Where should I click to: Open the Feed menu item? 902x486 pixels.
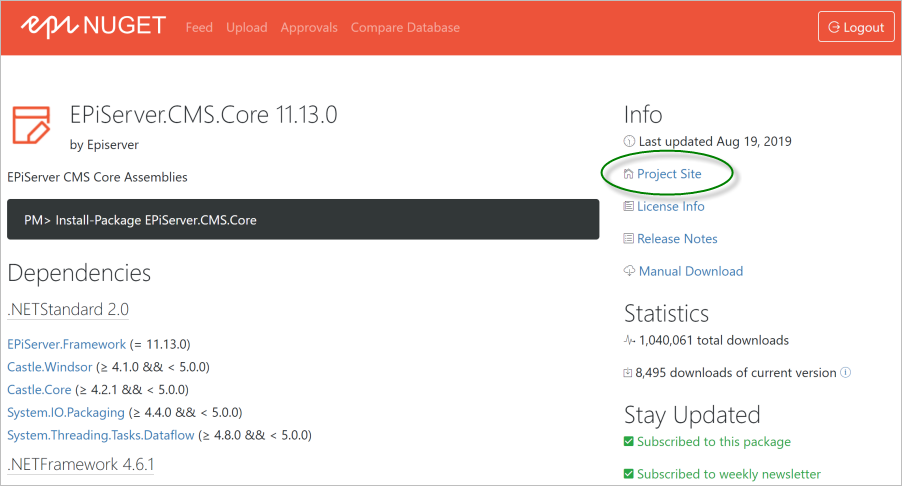point(199,28)
